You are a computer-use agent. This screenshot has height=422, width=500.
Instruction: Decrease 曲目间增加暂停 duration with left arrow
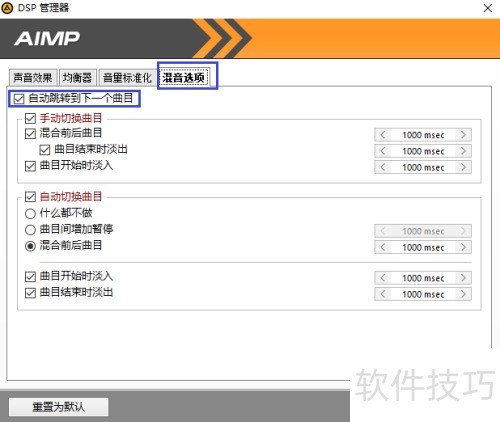[383, 231]
